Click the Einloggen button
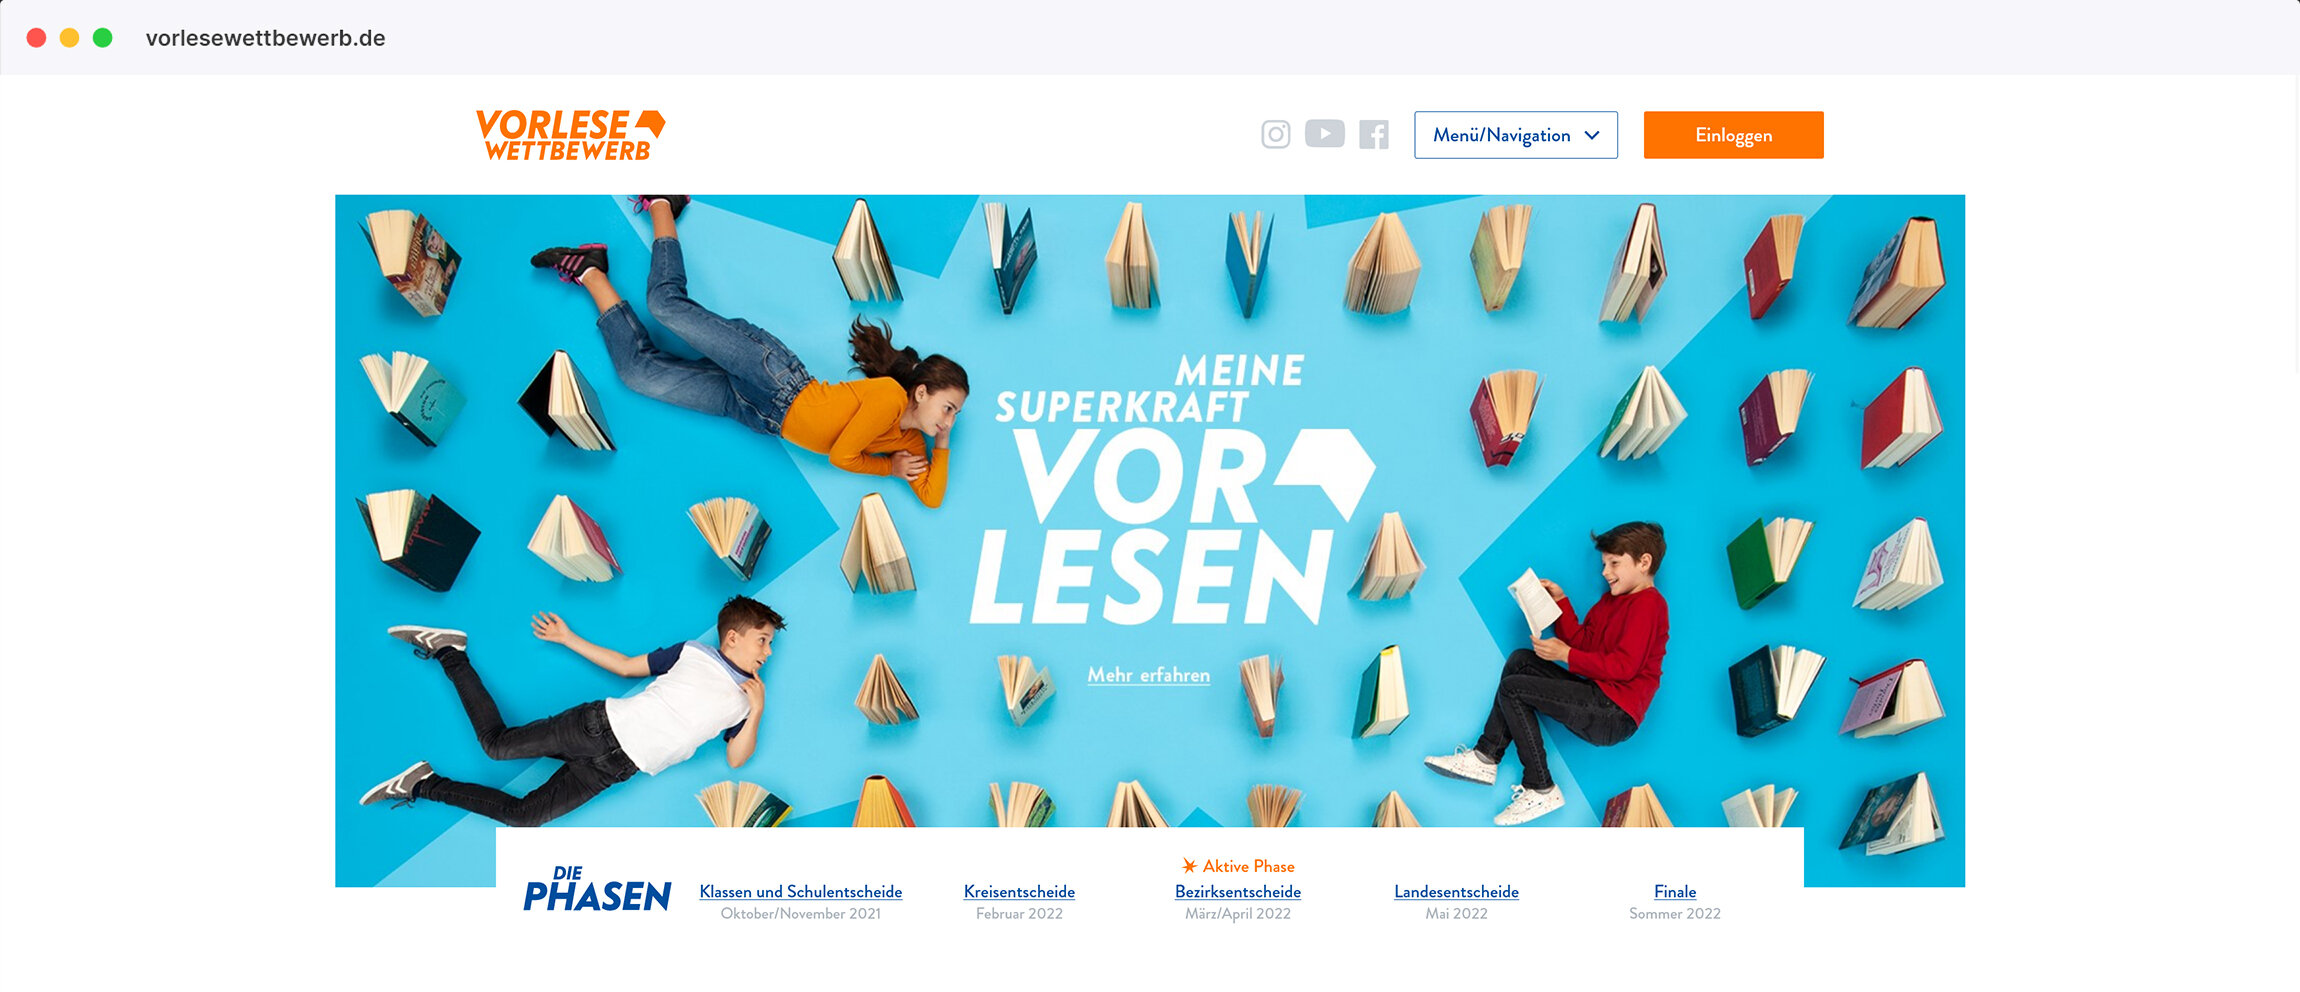2300x992 pixels. [1733, 135]
